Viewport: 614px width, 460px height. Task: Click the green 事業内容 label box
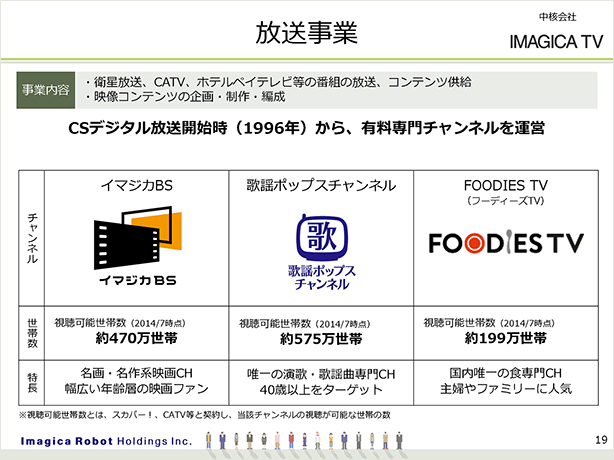(46, 90)
